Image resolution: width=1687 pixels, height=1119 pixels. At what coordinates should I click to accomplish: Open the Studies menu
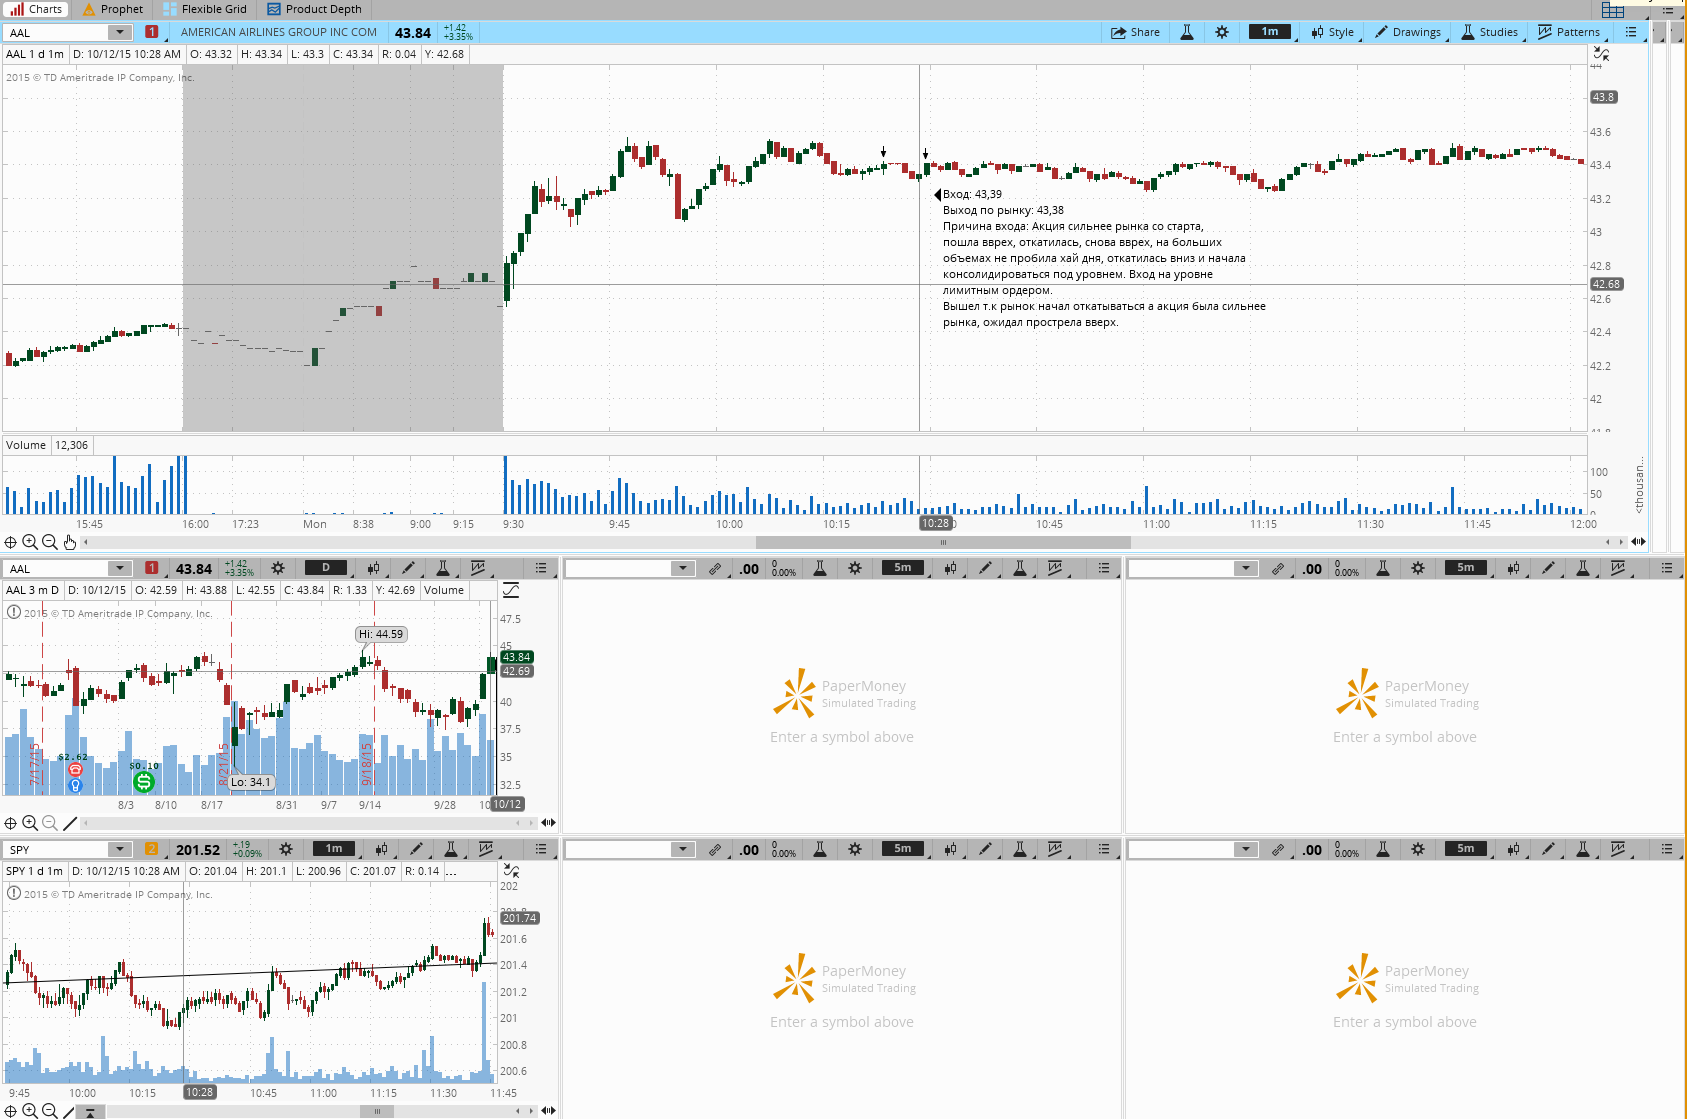[x=1489, y=32]
